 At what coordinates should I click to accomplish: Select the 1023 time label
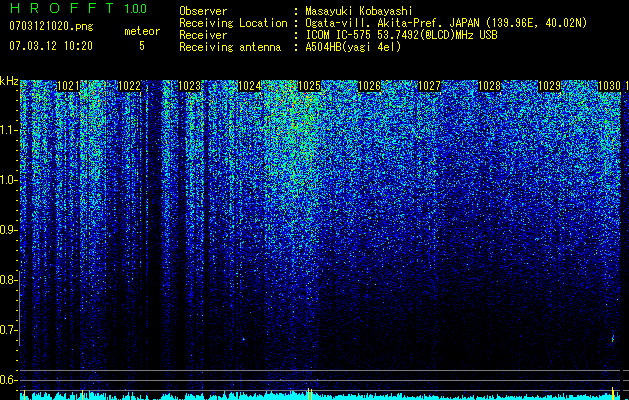point(189,86)
